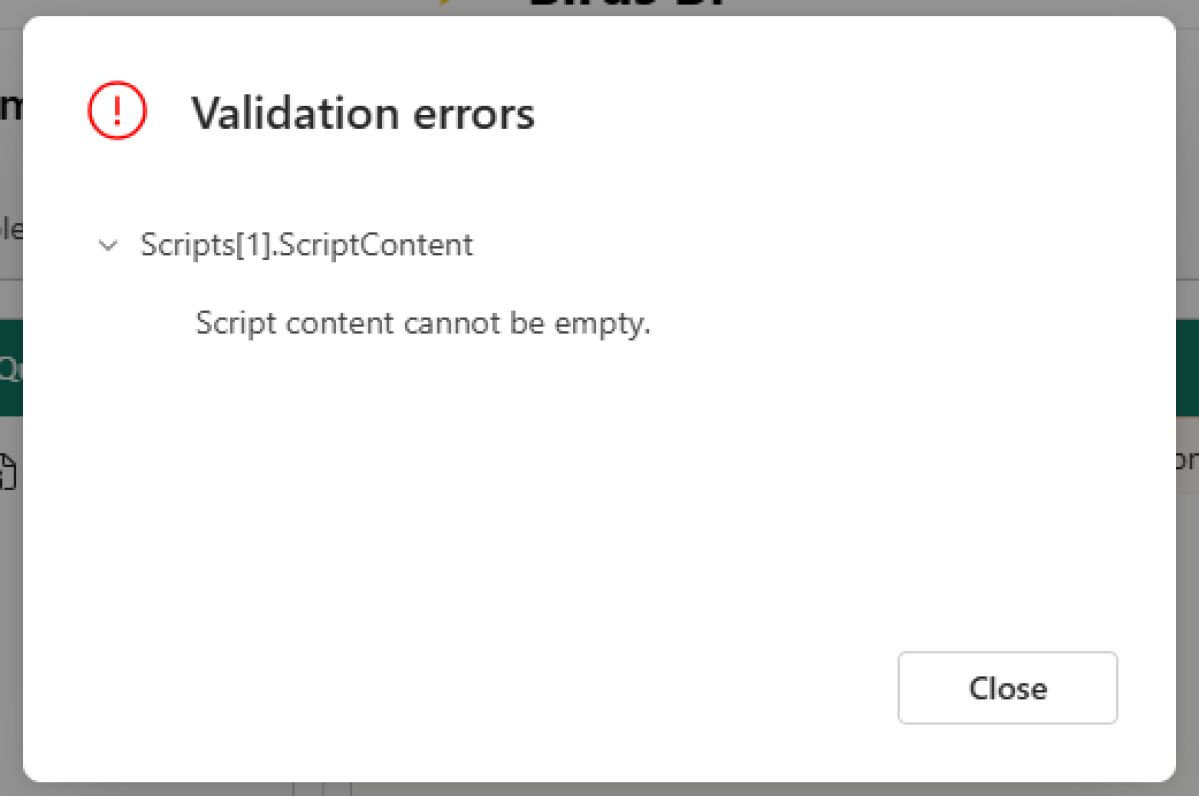
Task: Click the cut-off bold title above the dialog
Action: (627, 4)
